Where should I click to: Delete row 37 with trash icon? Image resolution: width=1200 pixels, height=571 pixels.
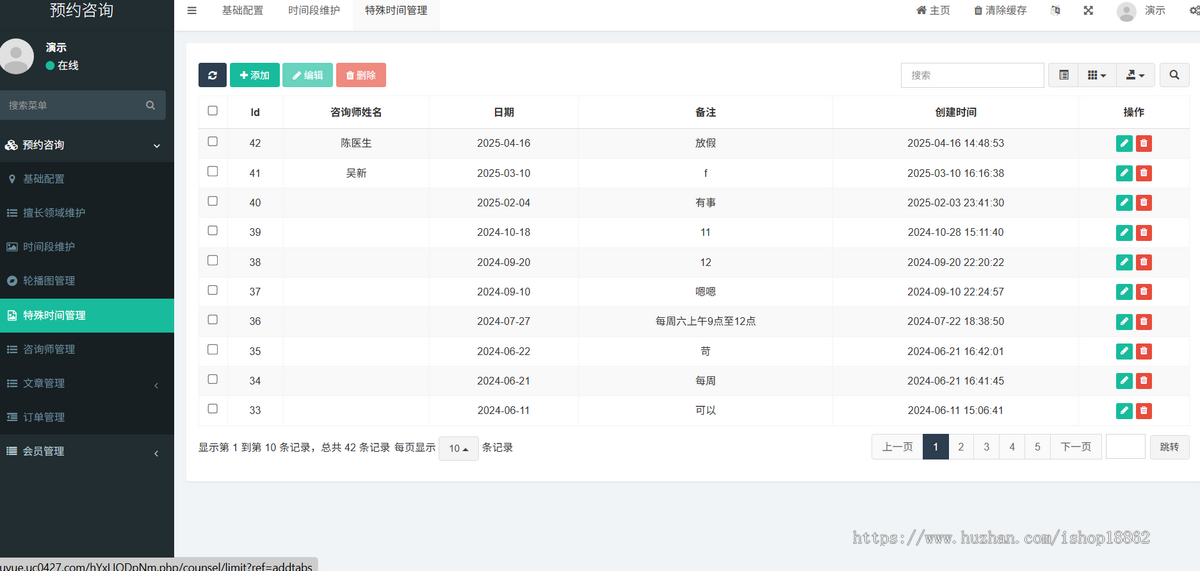pos(1144,292)
